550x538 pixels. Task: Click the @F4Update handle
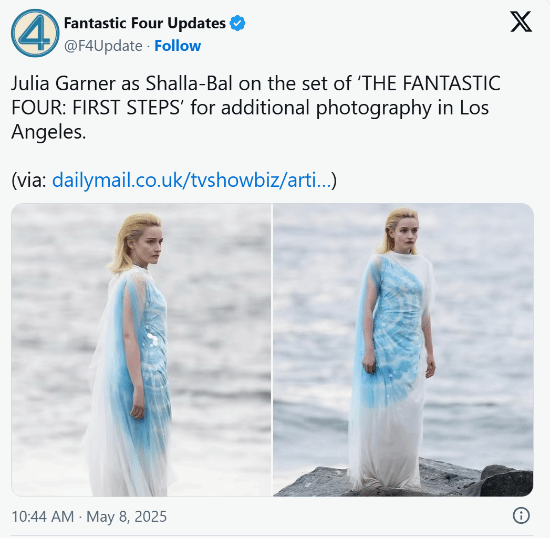click(x=103, y=46)
